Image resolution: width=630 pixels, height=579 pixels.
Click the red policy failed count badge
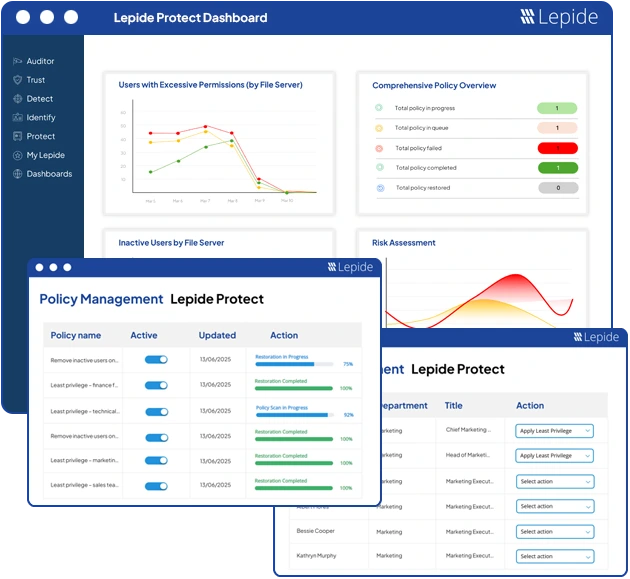point(558,148)
